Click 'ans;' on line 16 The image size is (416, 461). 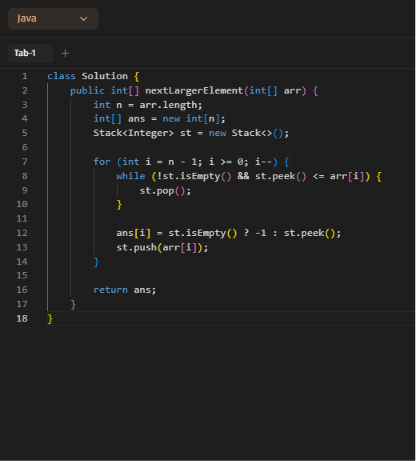(x=145, y=290)
